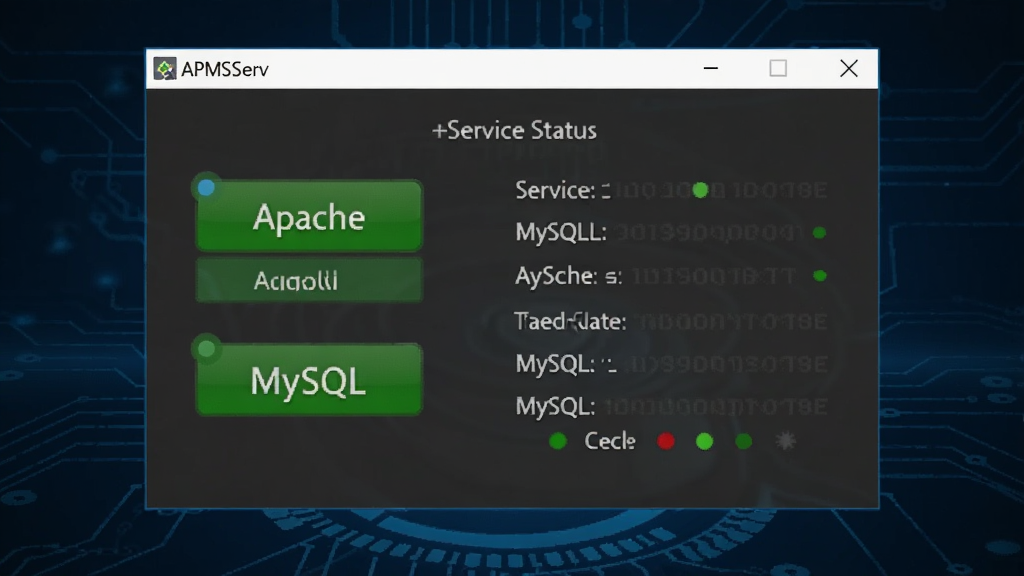Click the gray gear-like icon in bottom legend
1024x576 pixels.
pyautogui.click(x=786, y=441)
